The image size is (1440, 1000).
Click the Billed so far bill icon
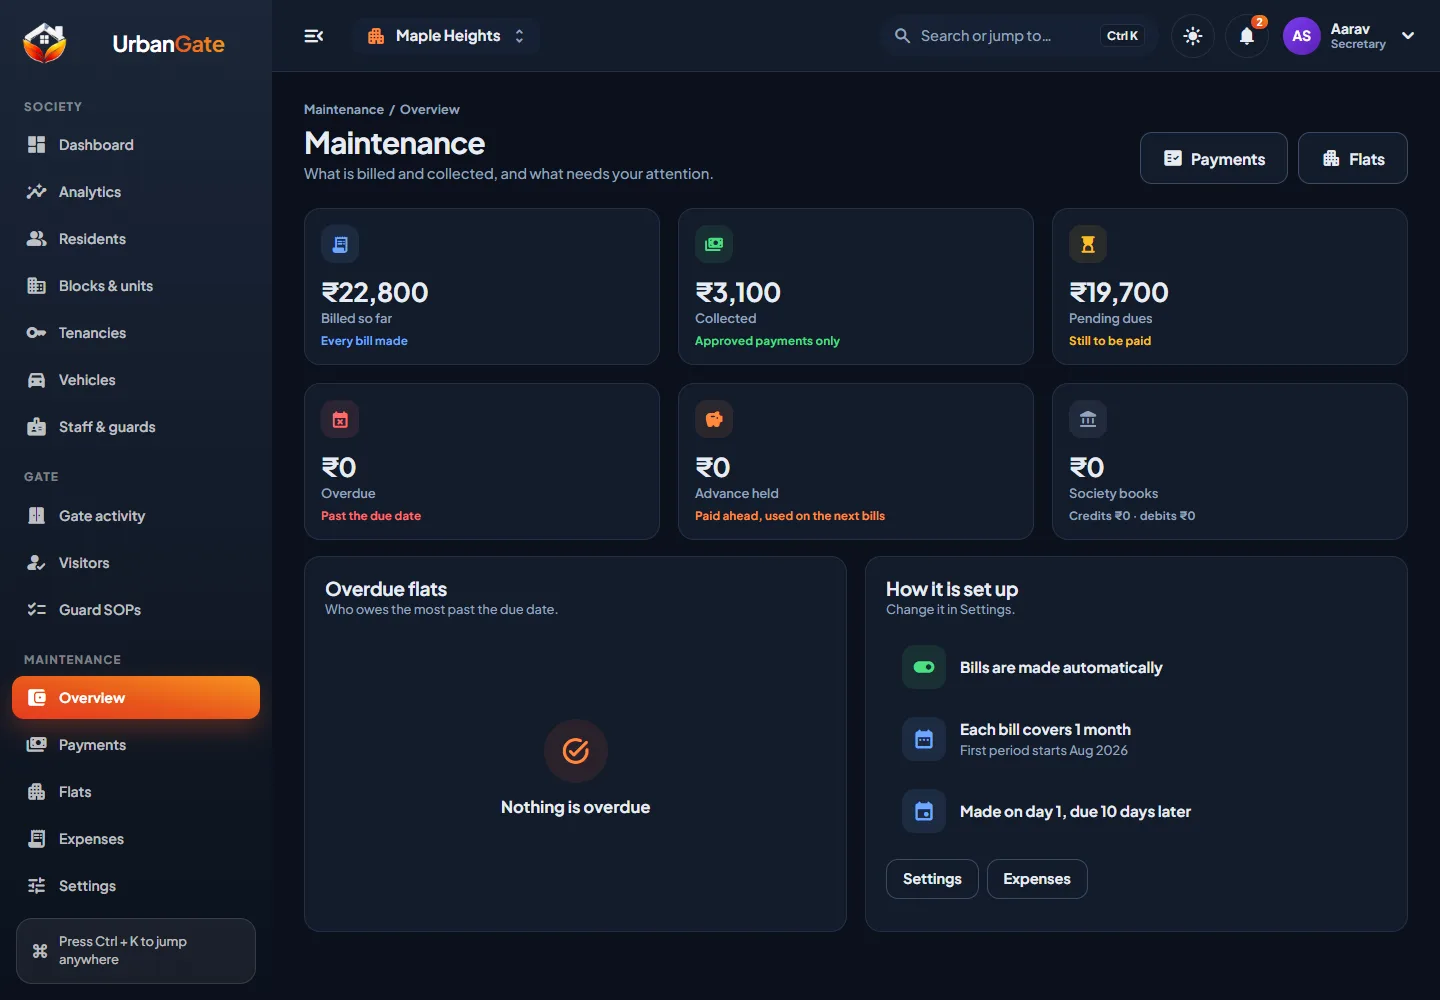pyautogui.click(x=340, y=244)
